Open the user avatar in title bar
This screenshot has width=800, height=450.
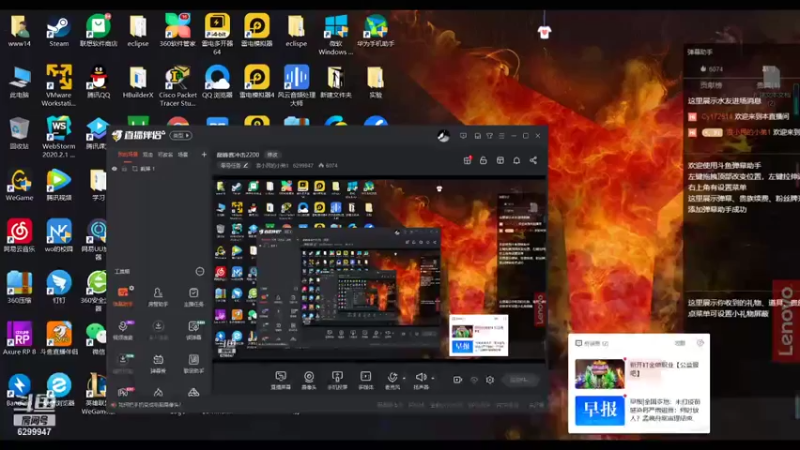443,136
